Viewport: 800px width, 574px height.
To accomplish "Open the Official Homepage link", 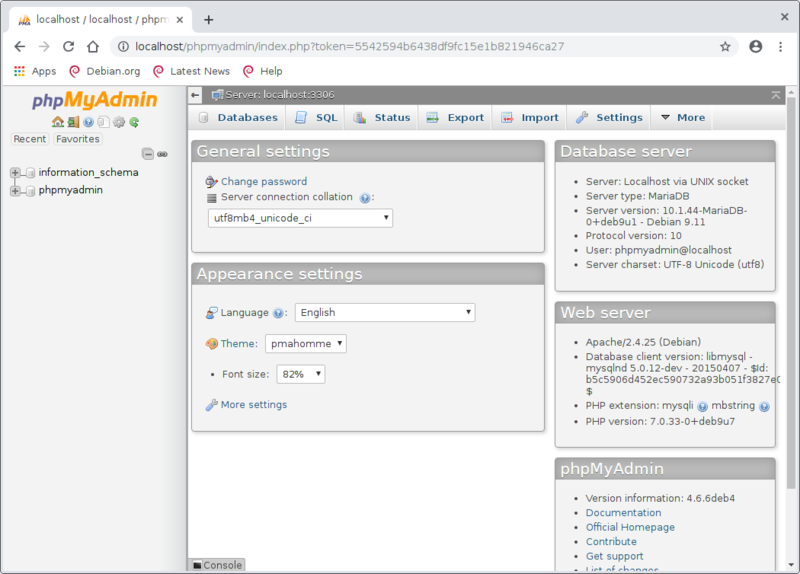I will (630, 527).
